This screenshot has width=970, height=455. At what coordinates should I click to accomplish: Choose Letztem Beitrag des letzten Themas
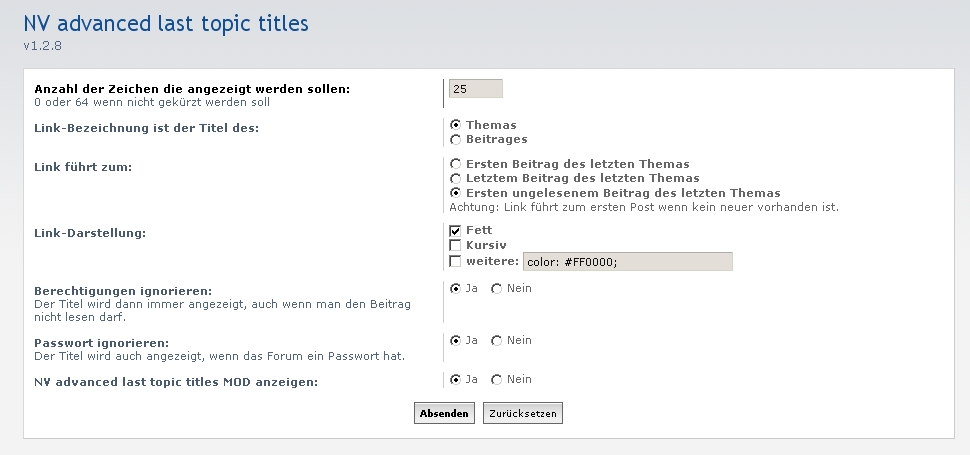(x=456, y=179)
